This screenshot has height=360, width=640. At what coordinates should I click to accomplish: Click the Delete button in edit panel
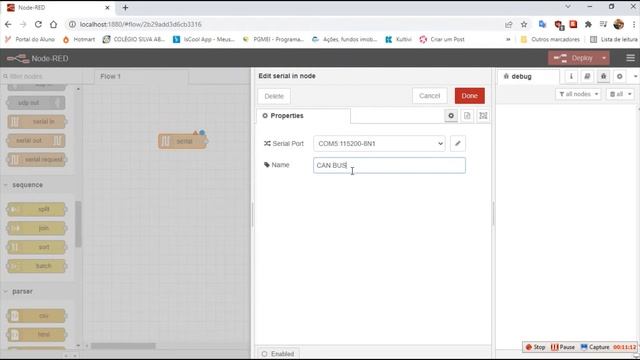[x=274, y=96]
